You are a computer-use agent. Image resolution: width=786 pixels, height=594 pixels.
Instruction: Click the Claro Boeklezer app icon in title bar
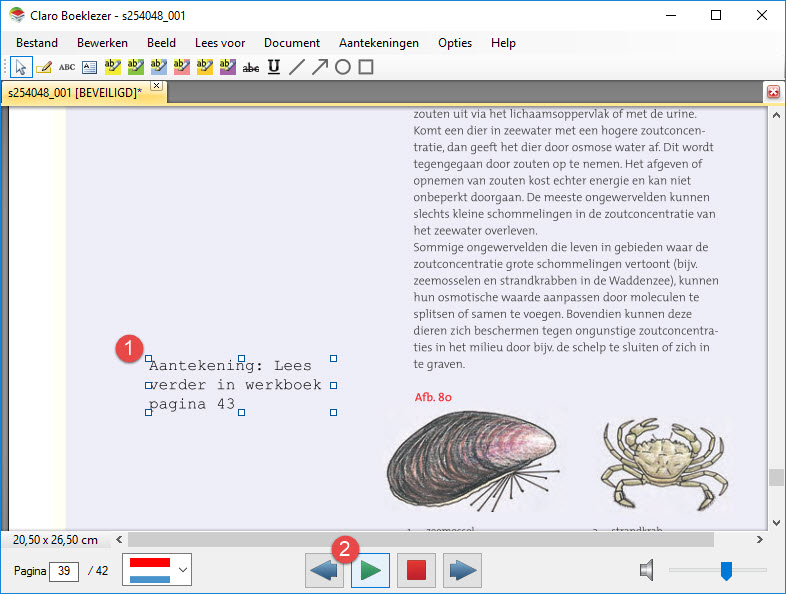pyautogui.click(x=17, y=15)
